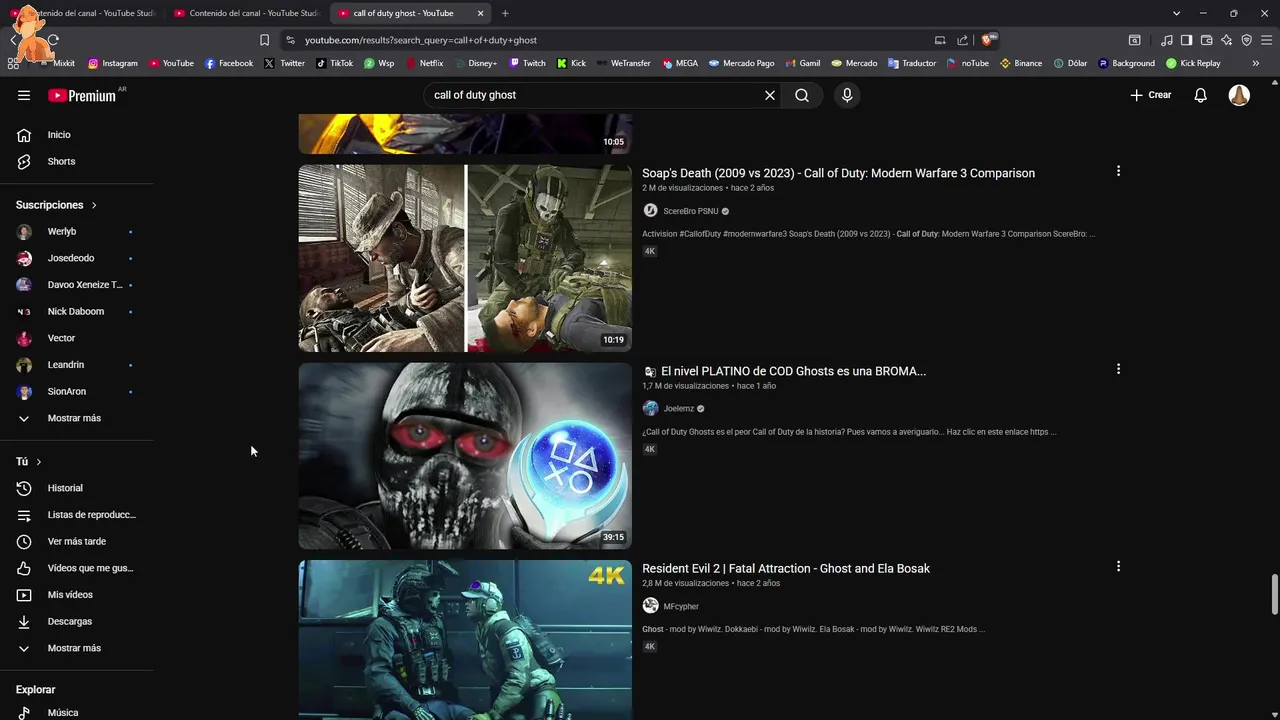Viewport: 1280px width, 720px height.
Task: Open the Instagram bookmark
Action: click(112, 63)
